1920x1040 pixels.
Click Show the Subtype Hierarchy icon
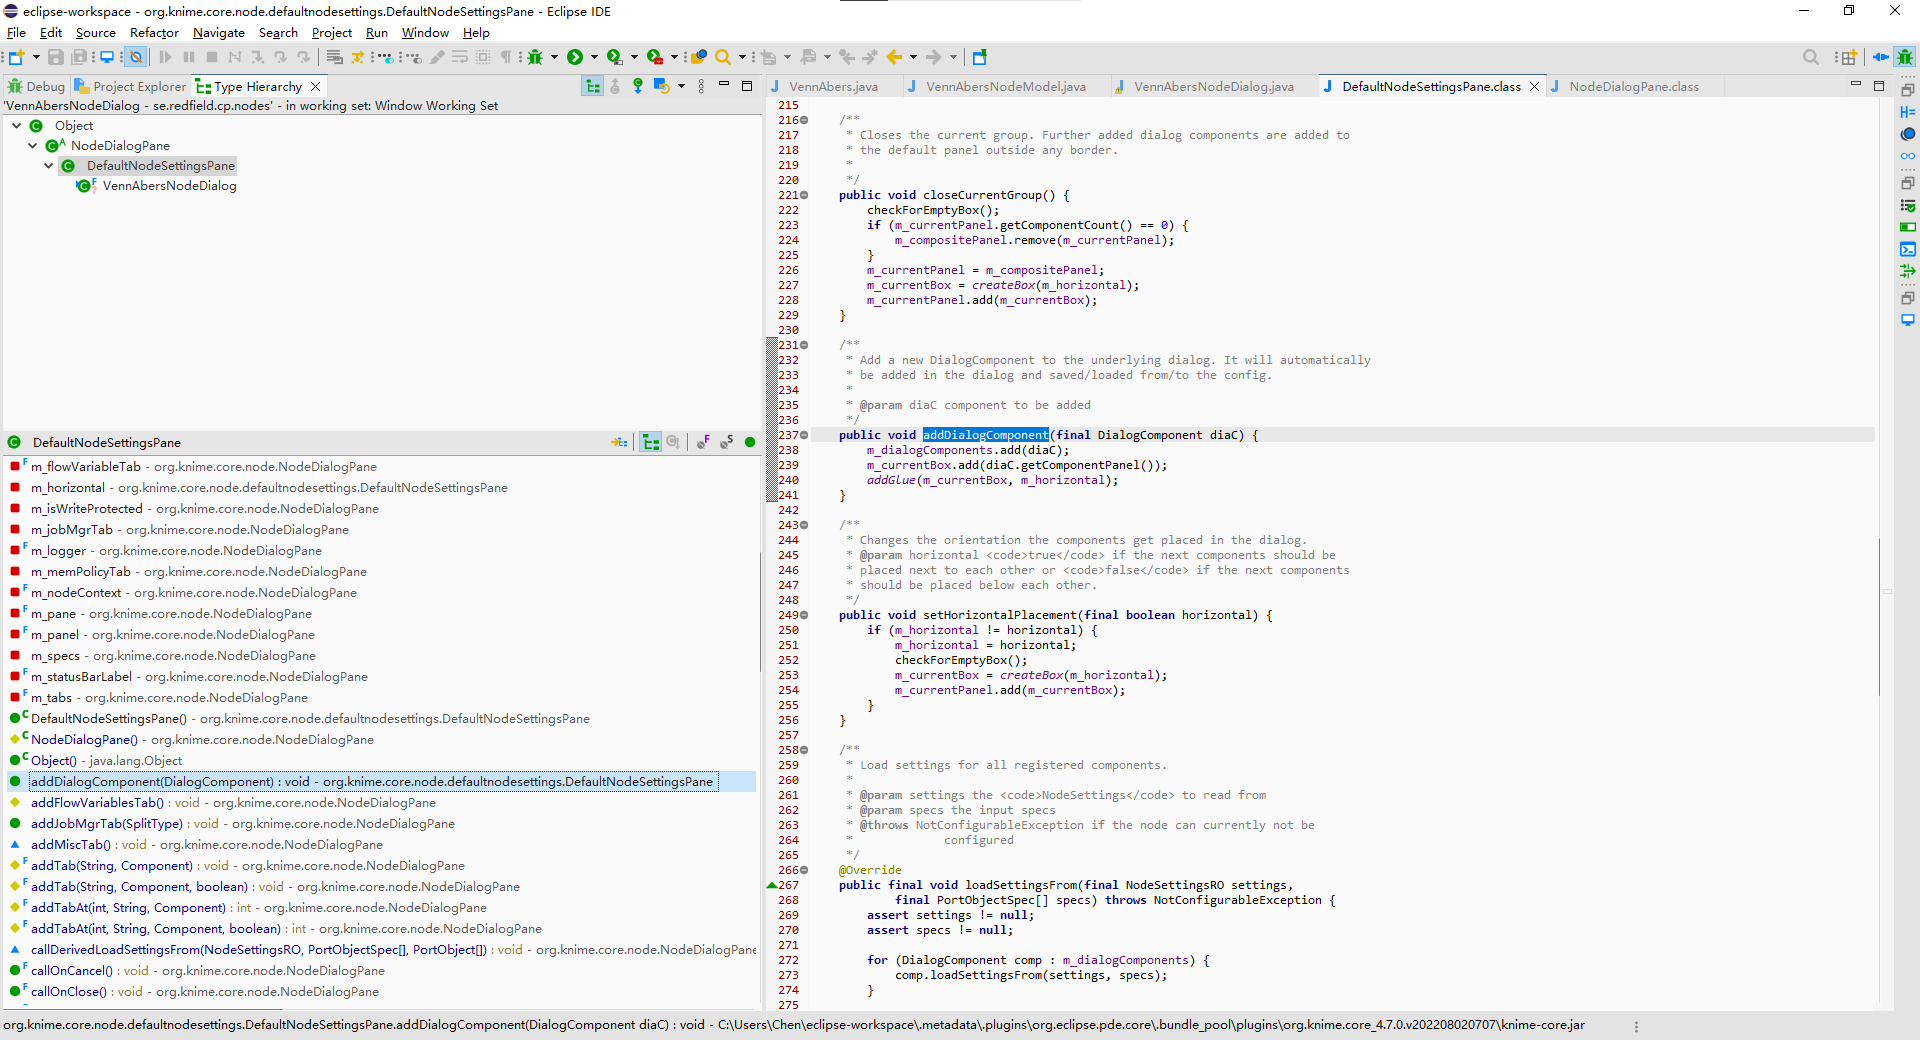point(637,86)
